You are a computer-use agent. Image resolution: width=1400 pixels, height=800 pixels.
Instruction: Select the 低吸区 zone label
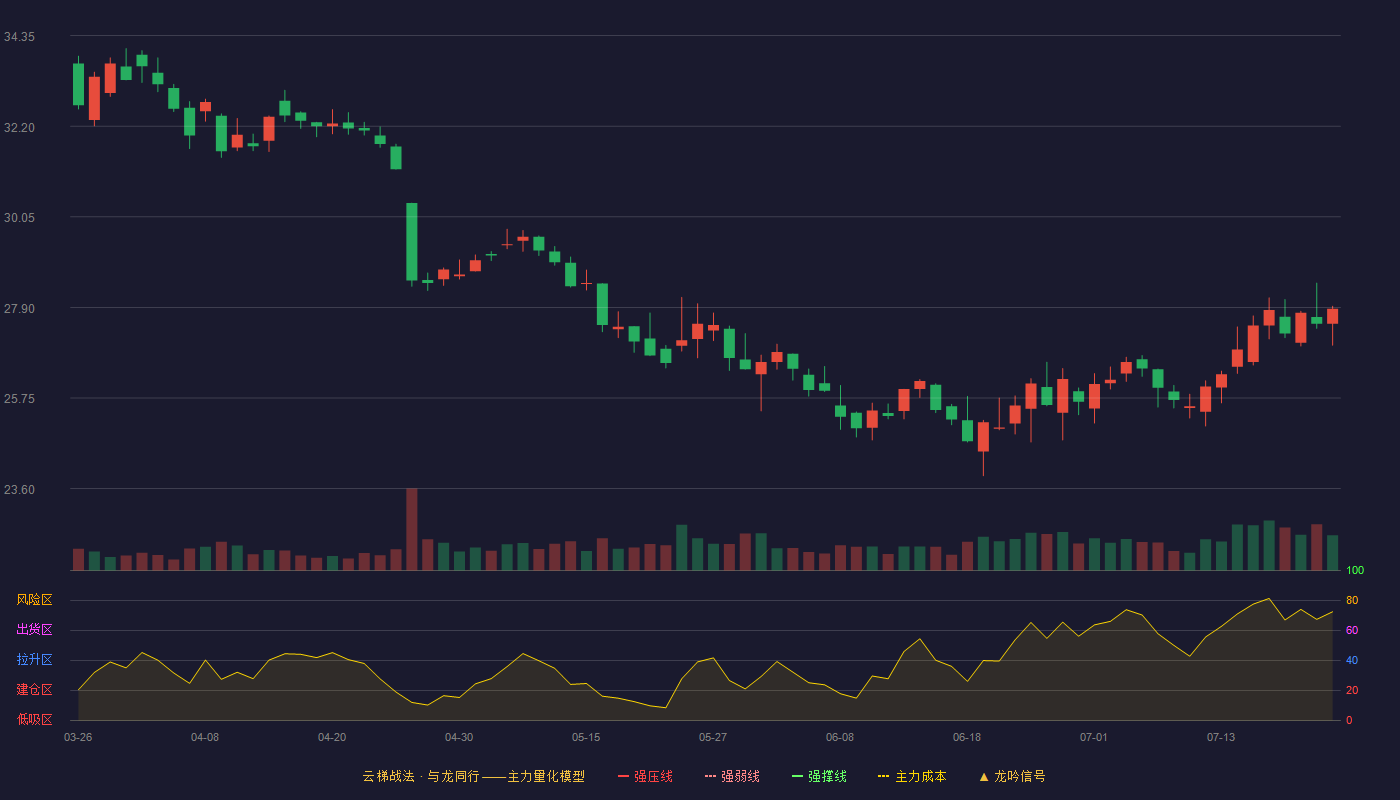coord(34,719)
